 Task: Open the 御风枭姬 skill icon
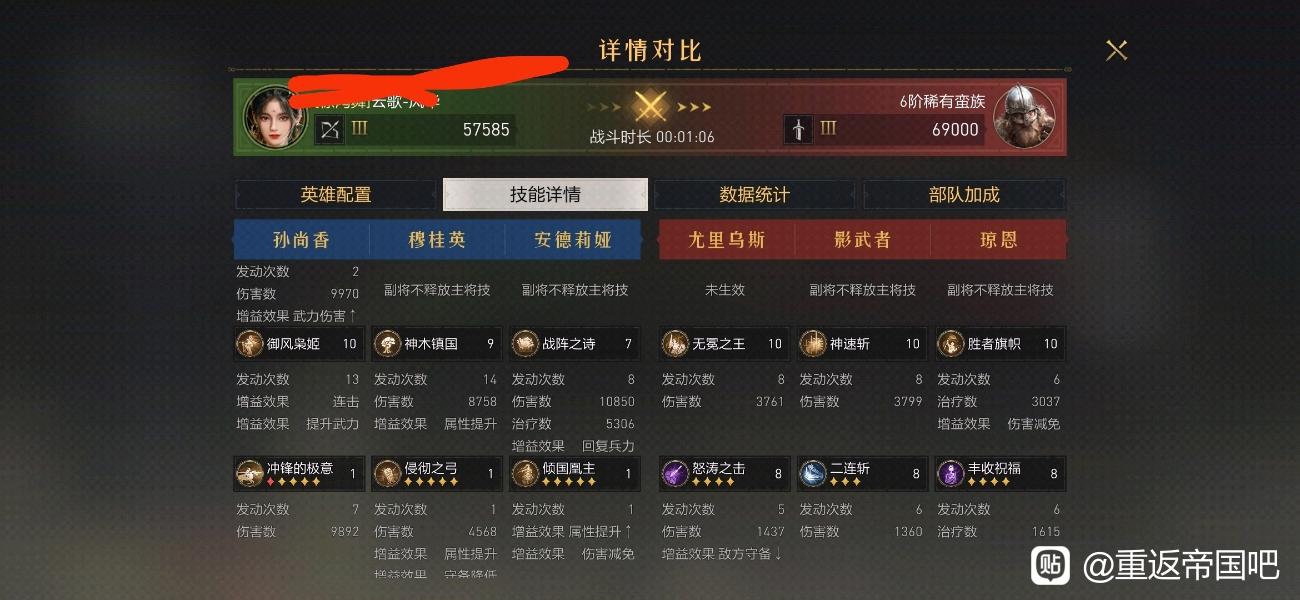[250, 344]
